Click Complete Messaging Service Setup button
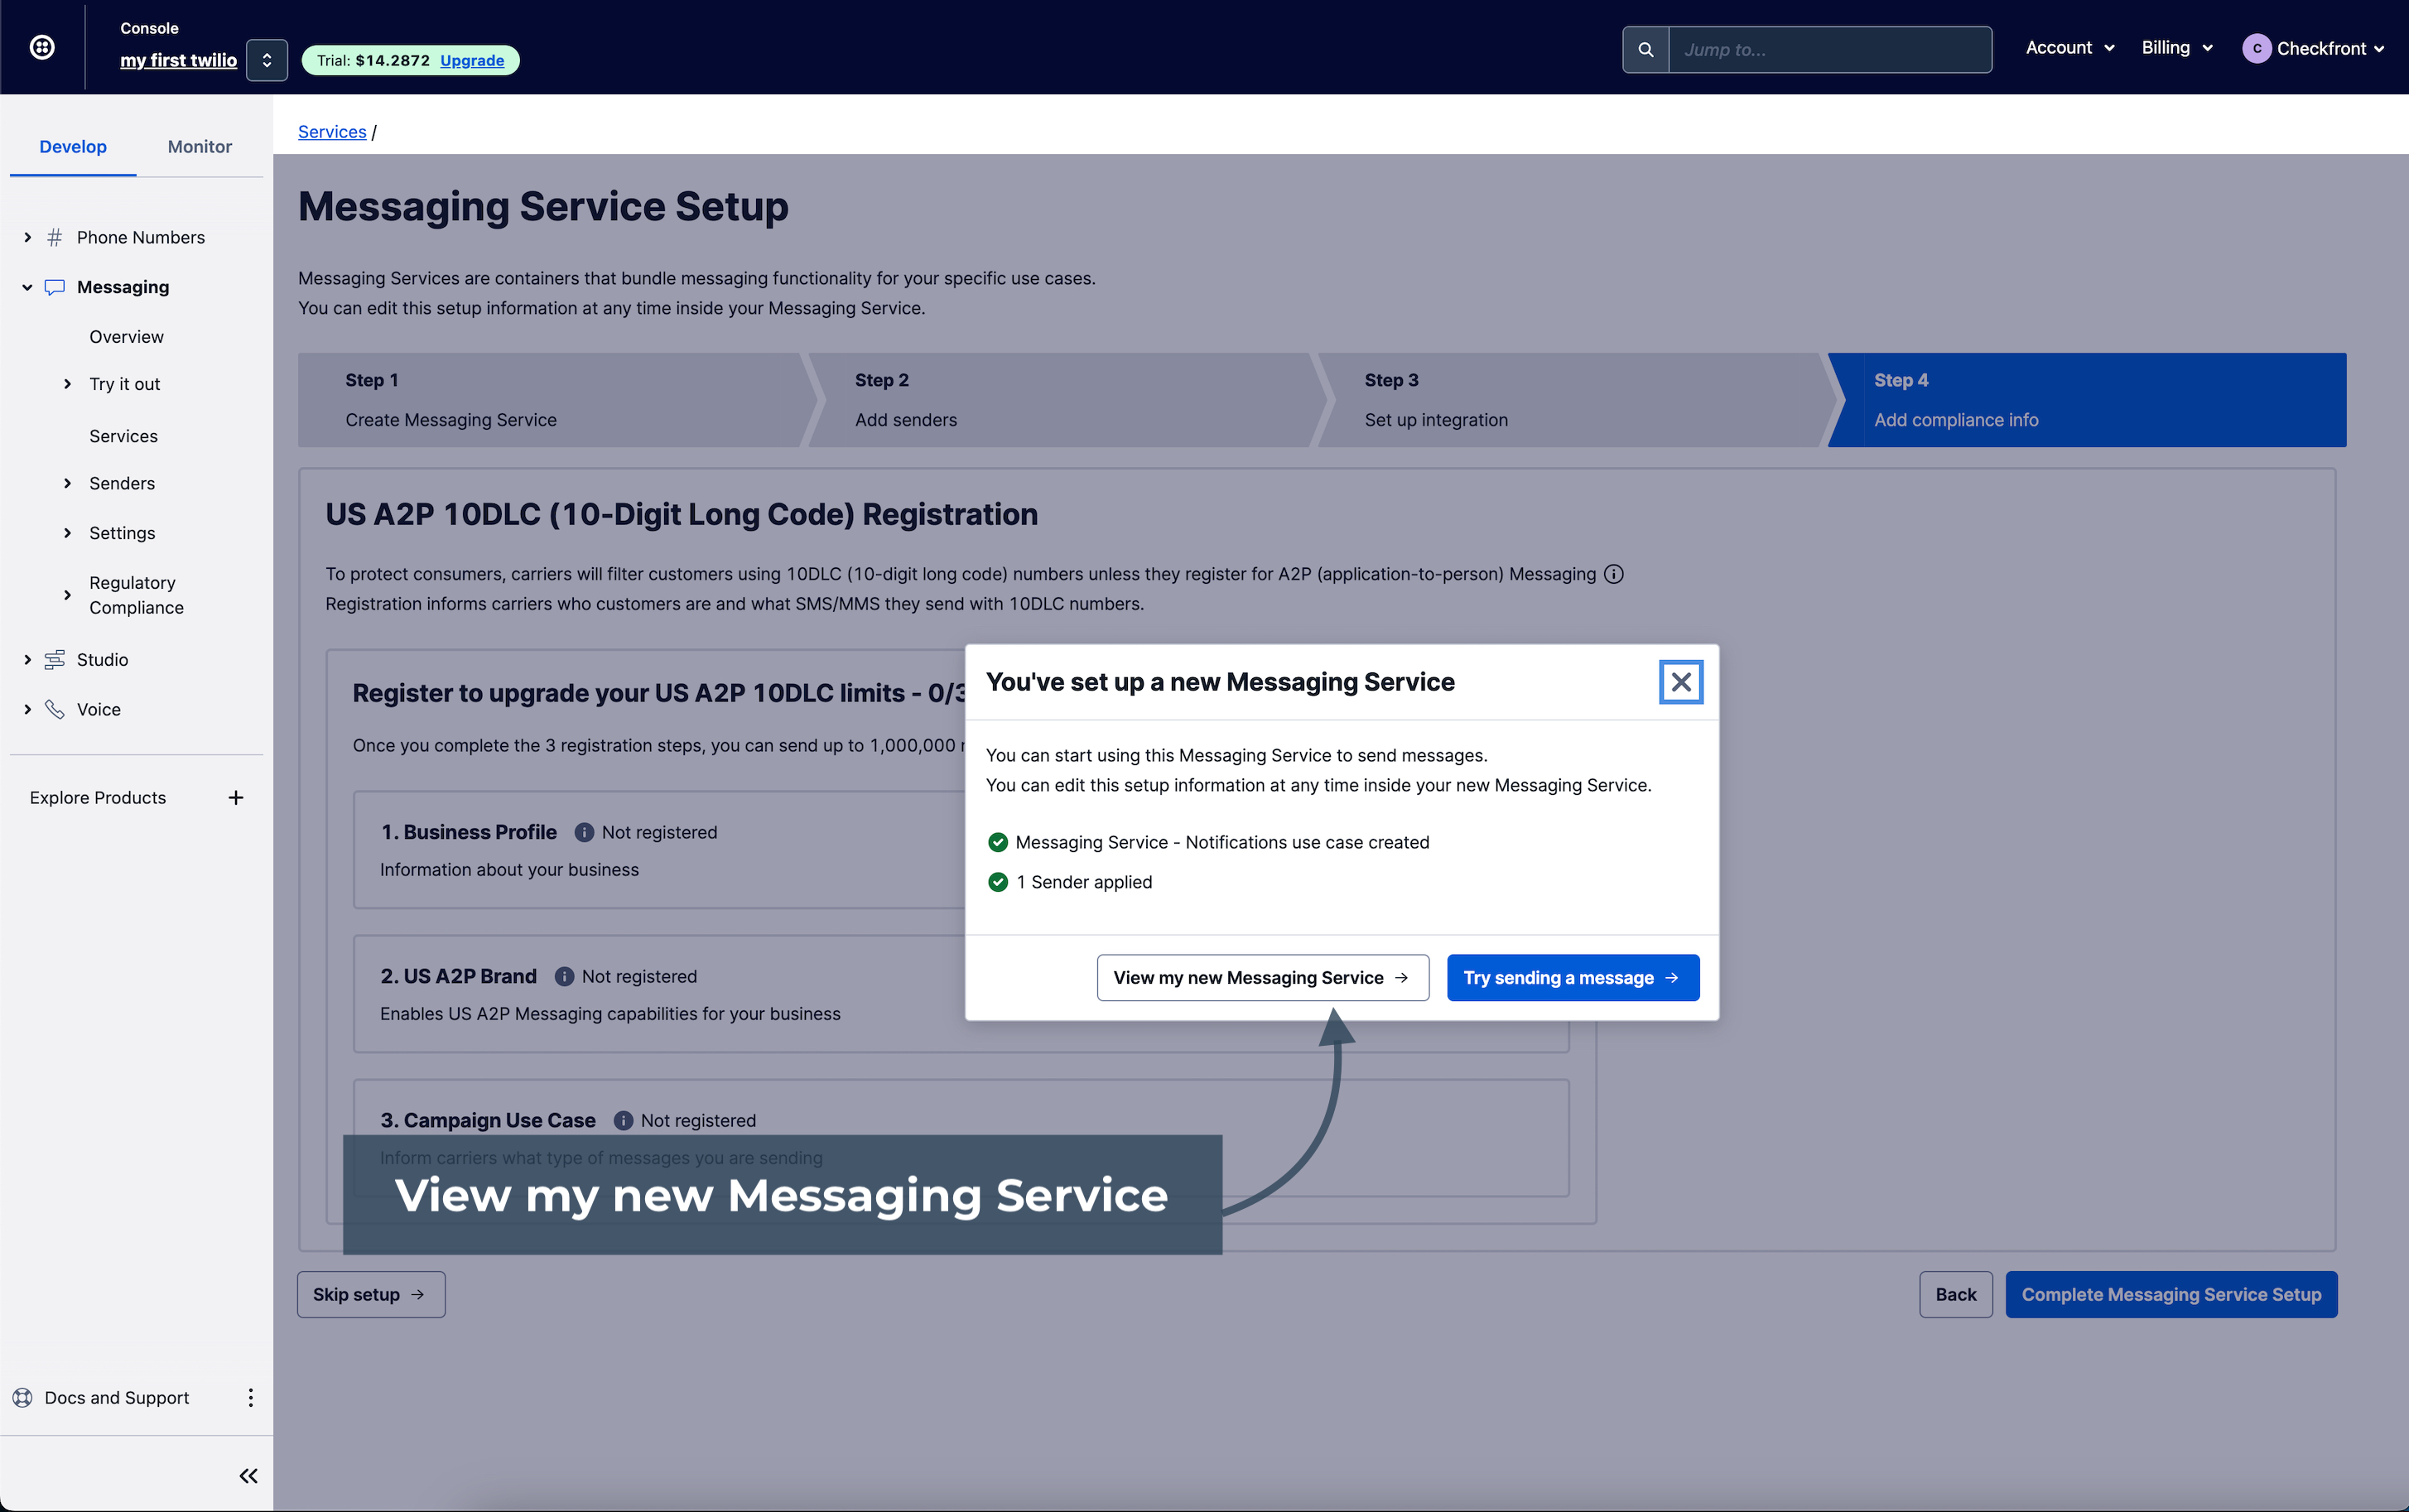 click(2171, 1294)
